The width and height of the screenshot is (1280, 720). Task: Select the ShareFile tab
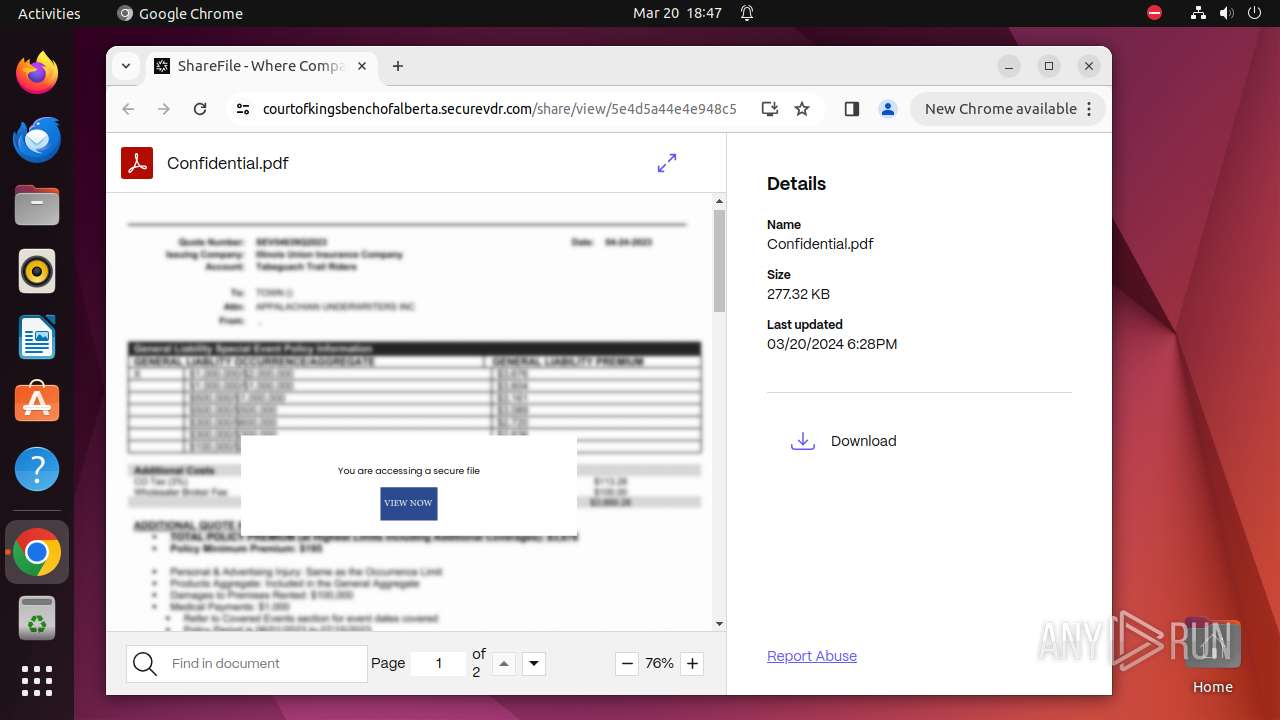pos(261,66)
